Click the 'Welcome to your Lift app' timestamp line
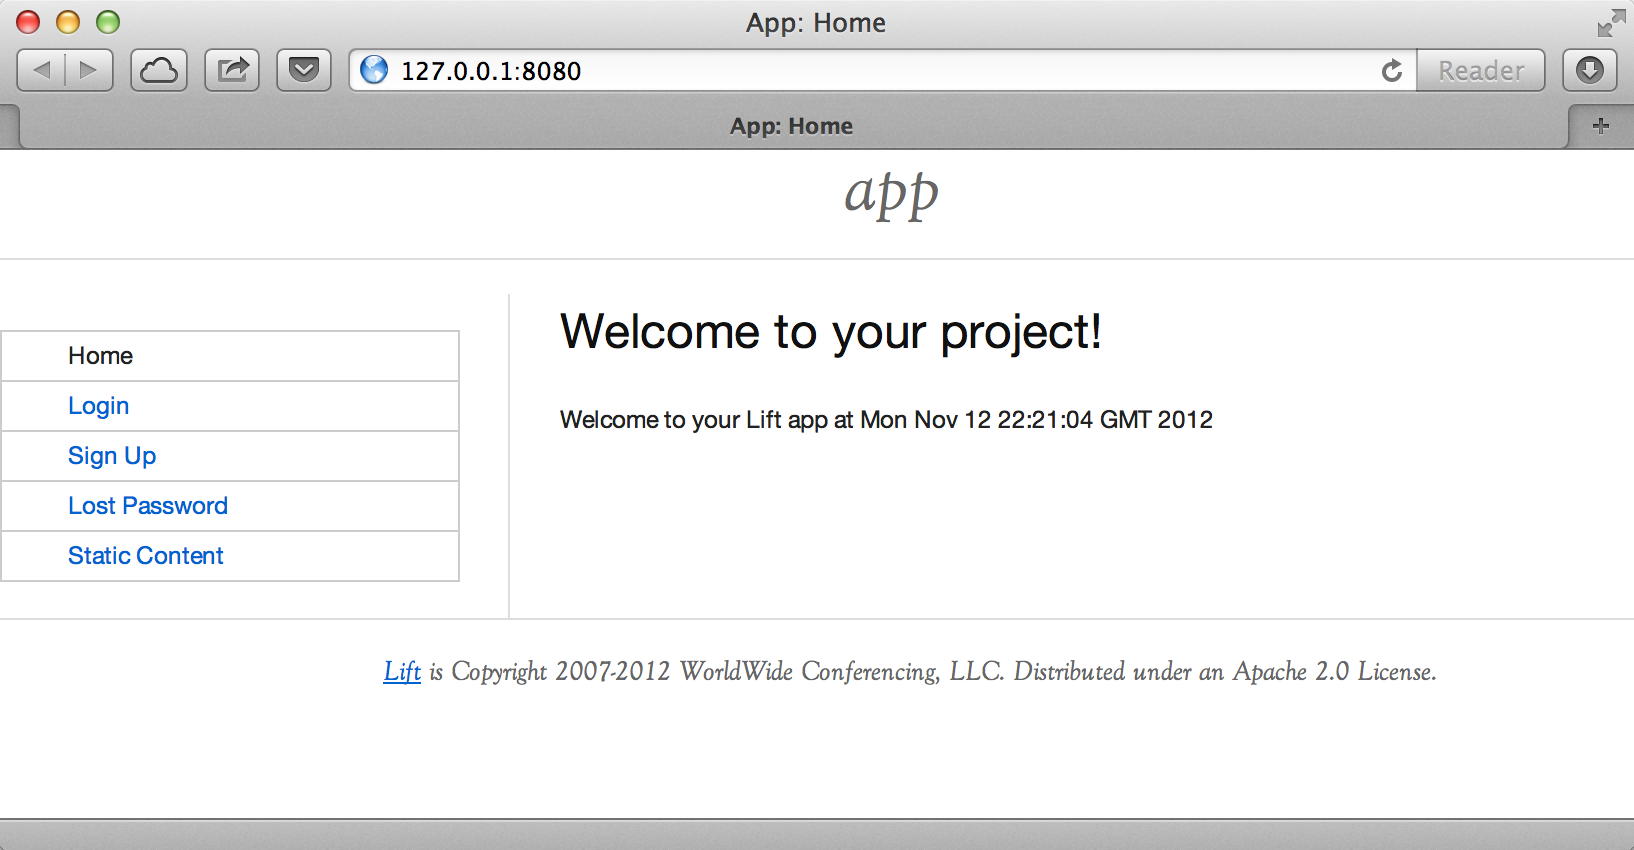 coord(886,419)
